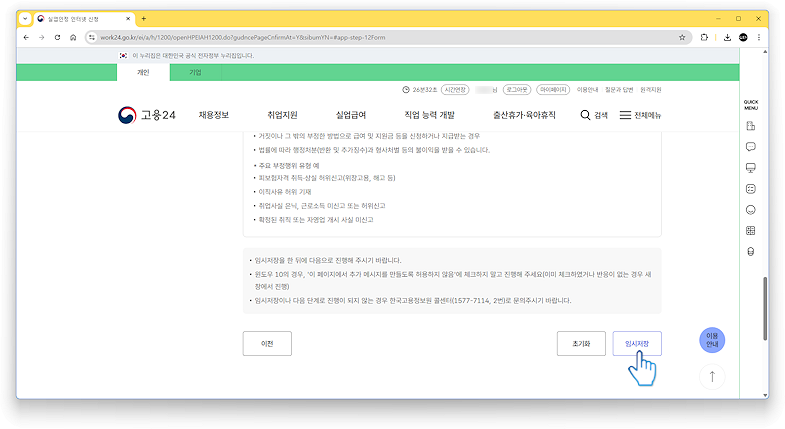The image size is (785, 429).
Task: Open the 전체메뉴 hamburger menu
Action: pos(640,115)
